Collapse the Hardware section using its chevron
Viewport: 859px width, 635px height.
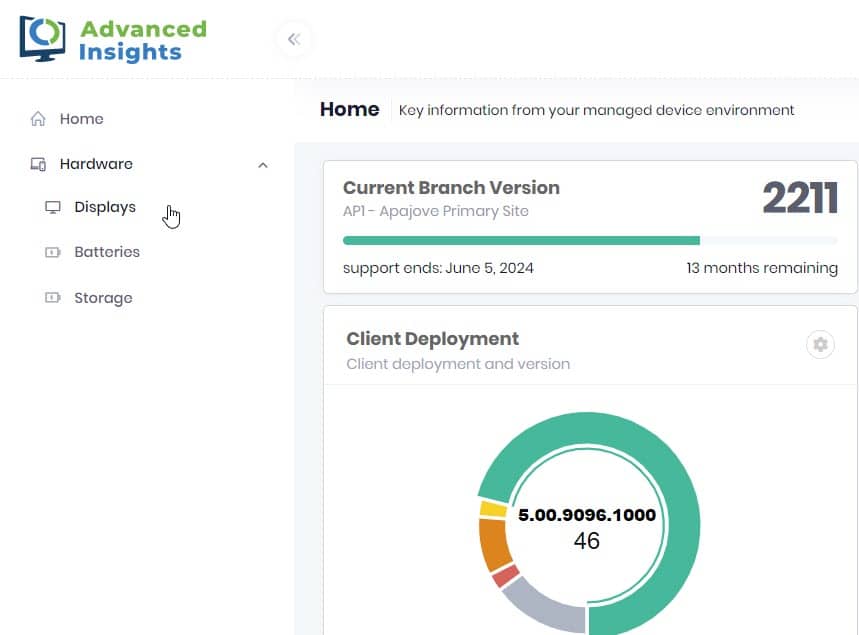[x=263, y=165]
